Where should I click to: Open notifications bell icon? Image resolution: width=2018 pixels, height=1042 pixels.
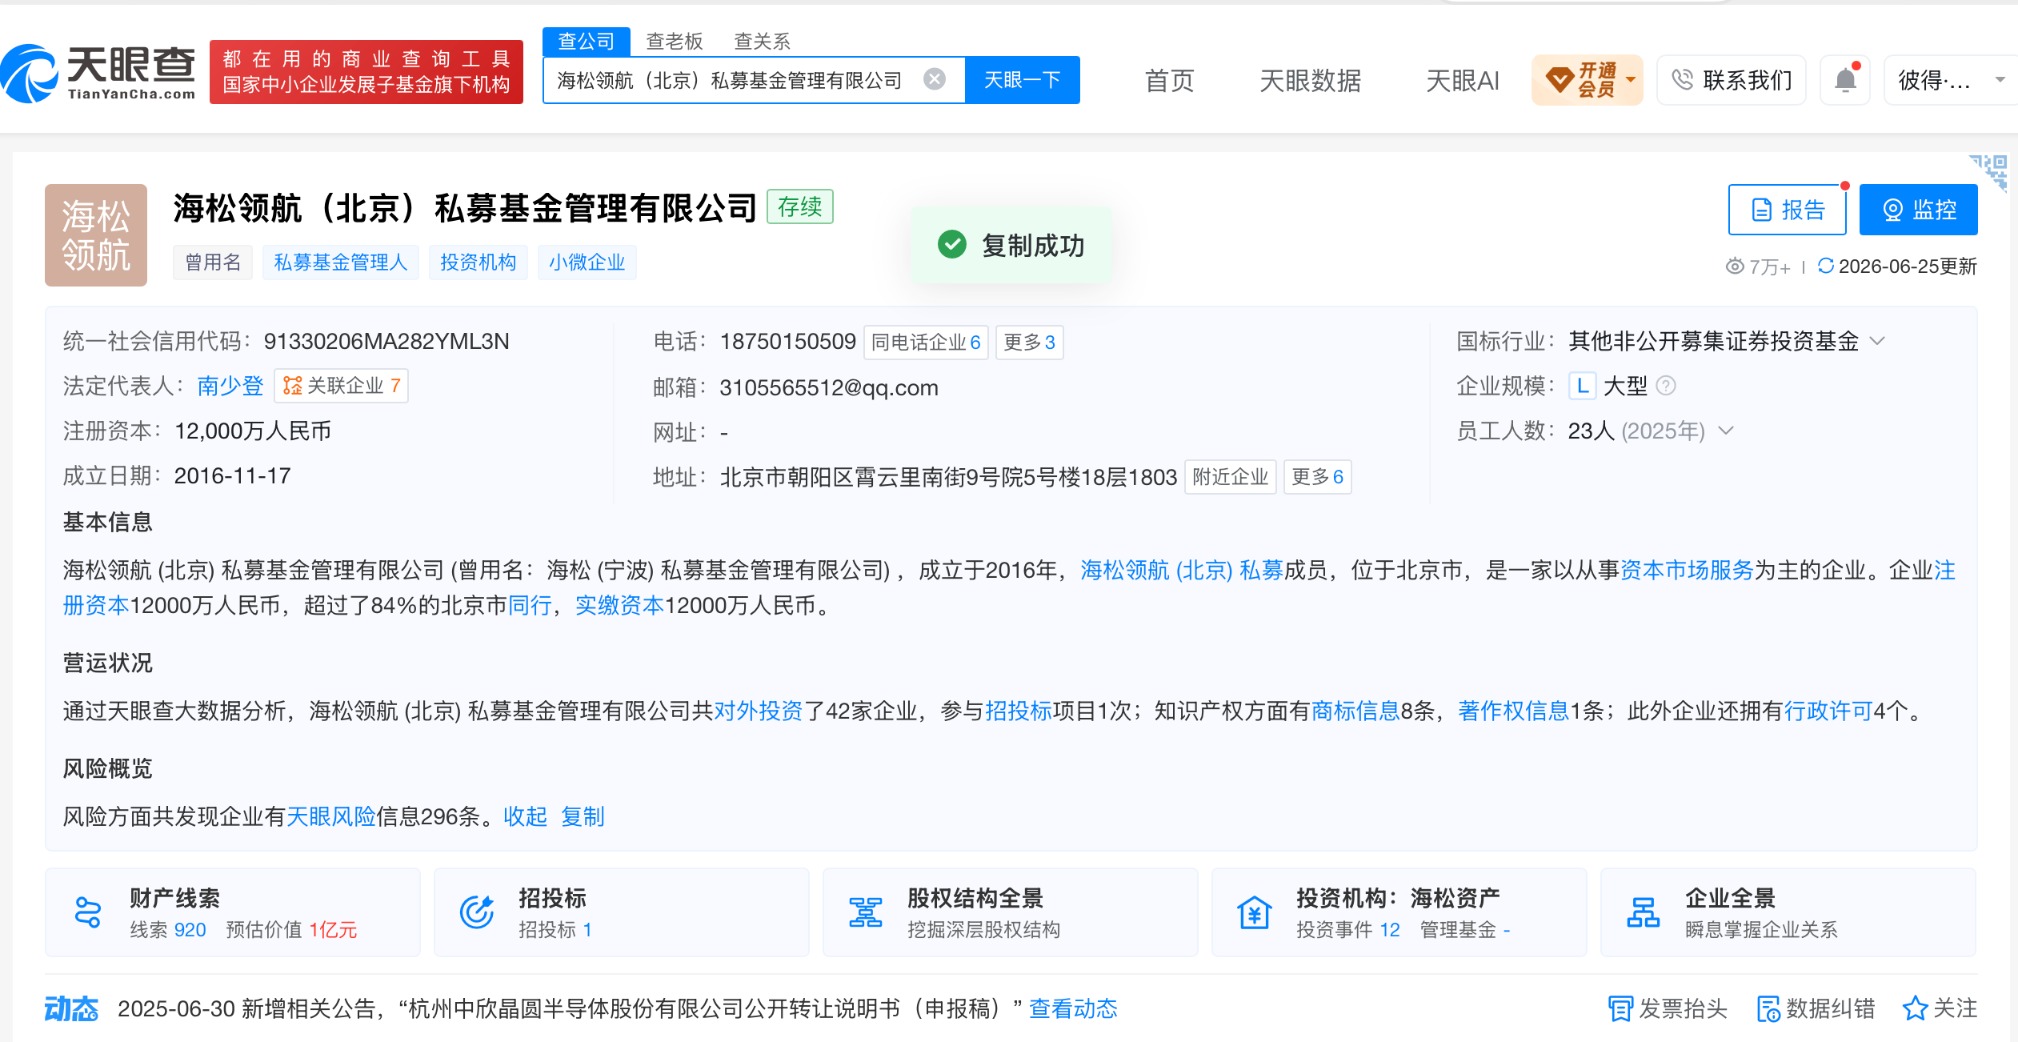click(1845, 80)
